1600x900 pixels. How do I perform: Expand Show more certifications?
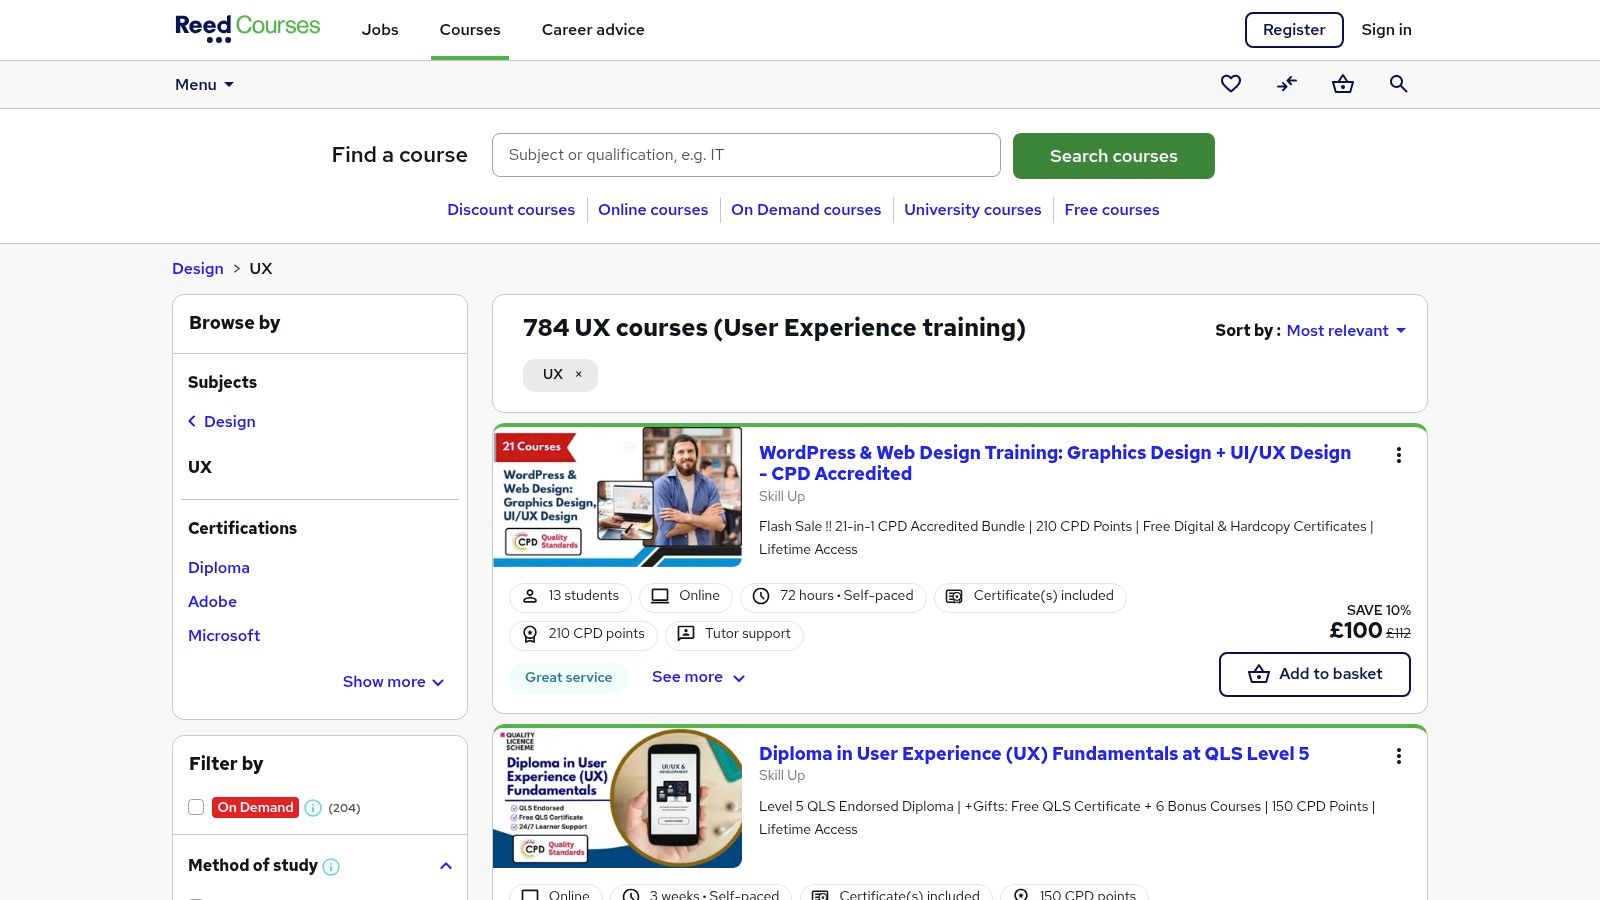393,682
